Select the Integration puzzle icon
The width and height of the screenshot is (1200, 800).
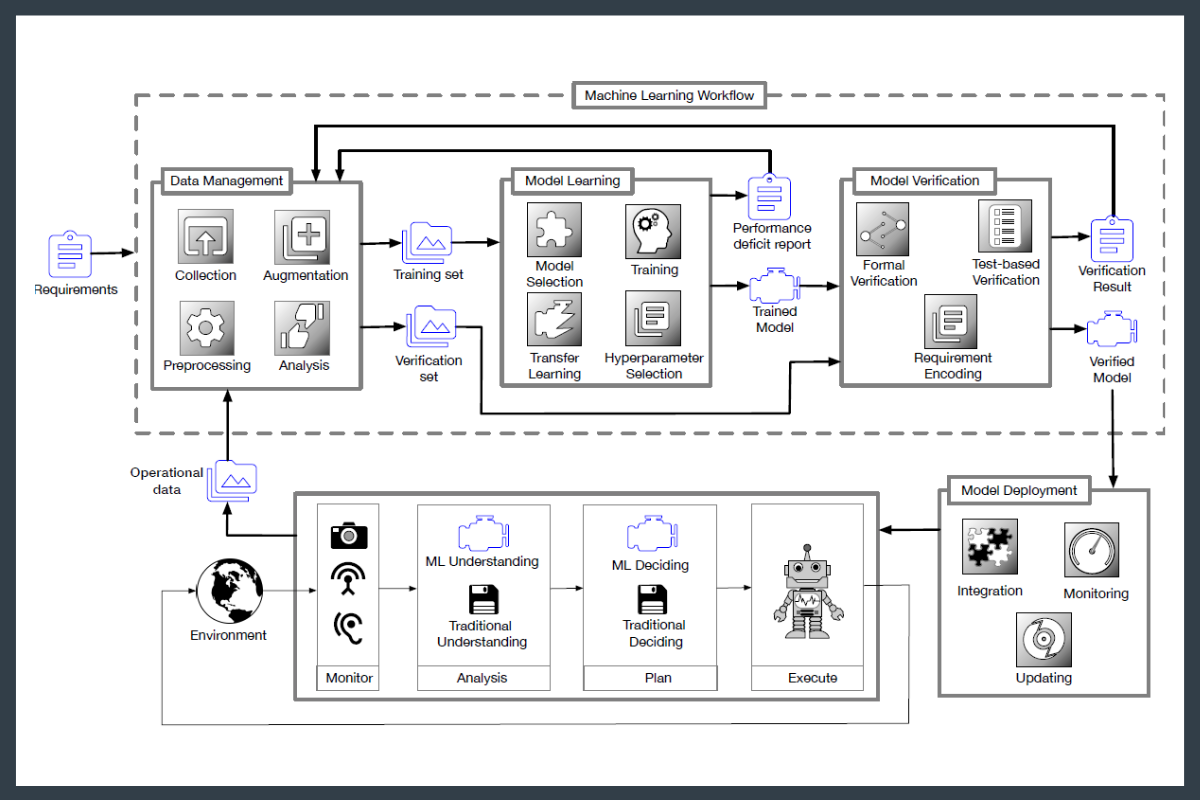pos(990,547)
